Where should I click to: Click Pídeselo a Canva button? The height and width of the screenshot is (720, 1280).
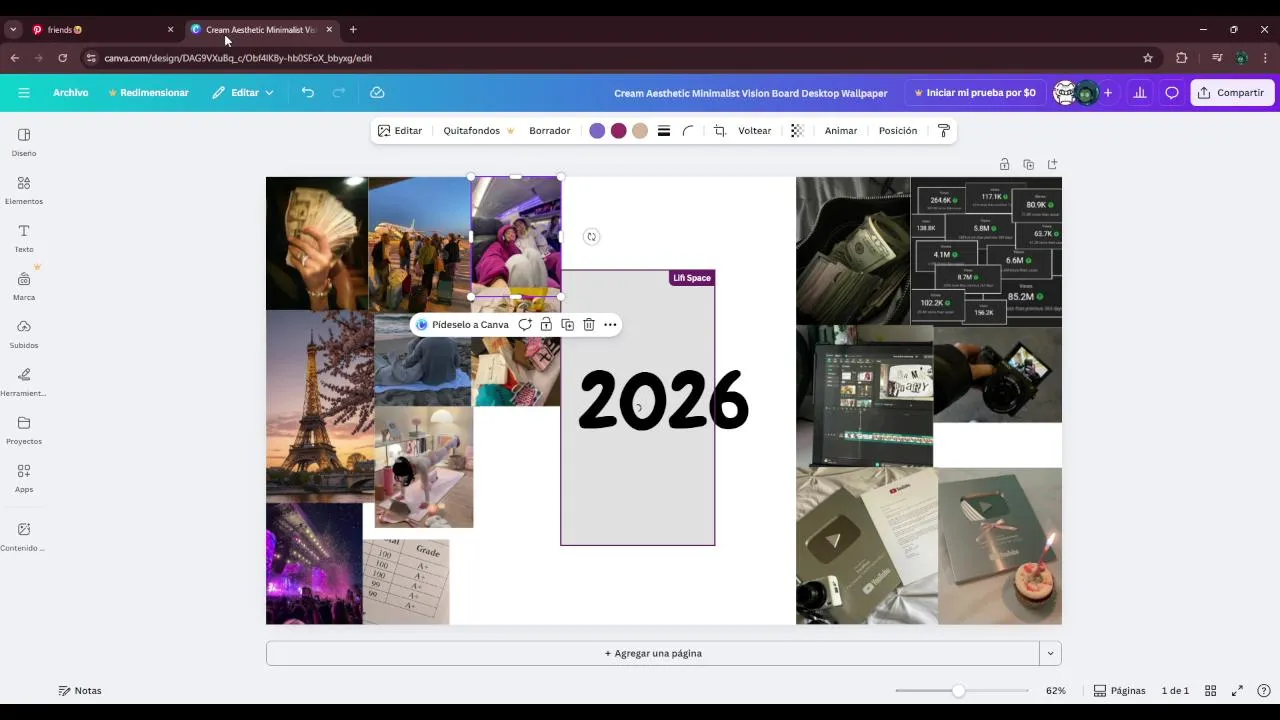click(x=462, y=324)
